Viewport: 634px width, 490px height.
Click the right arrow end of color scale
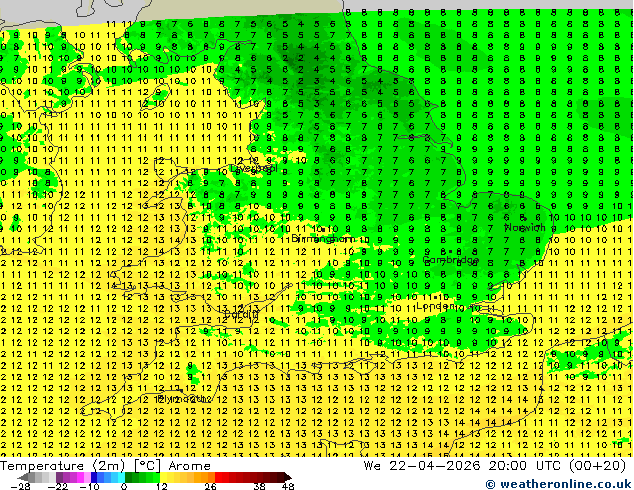(x=288, y=477)
